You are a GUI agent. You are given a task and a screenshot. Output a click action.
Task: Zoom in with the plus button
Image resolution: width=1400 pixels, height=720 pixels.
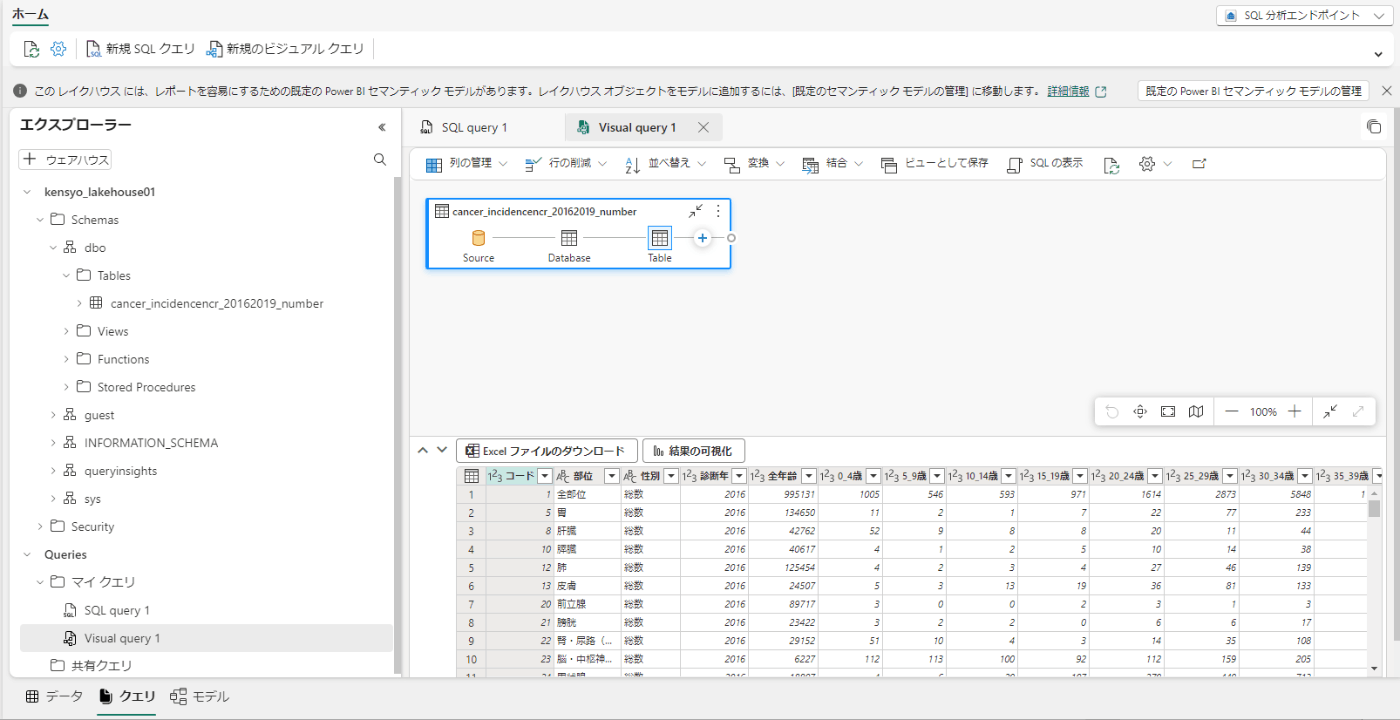1295,412
